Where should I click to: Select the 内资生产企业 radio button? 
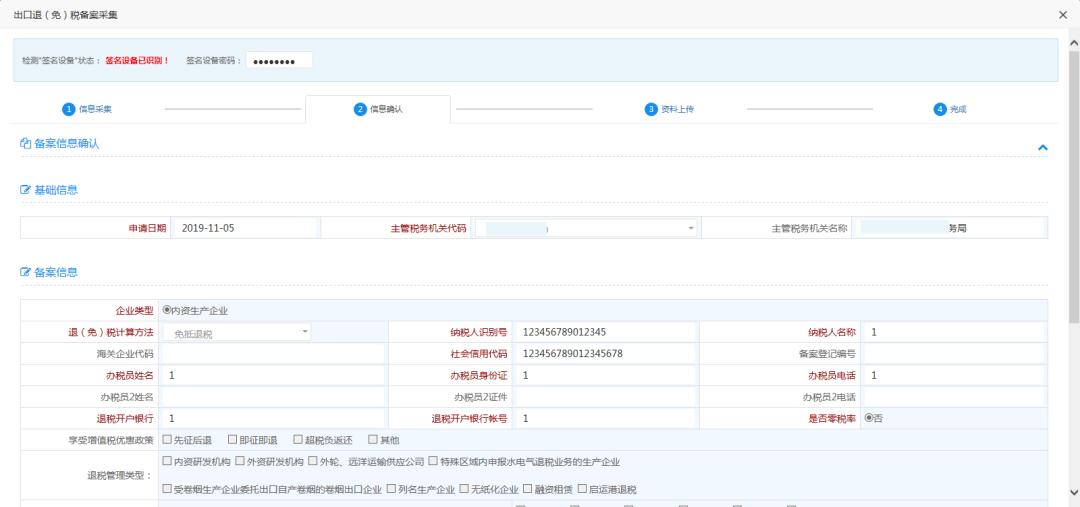pos(166,311)
